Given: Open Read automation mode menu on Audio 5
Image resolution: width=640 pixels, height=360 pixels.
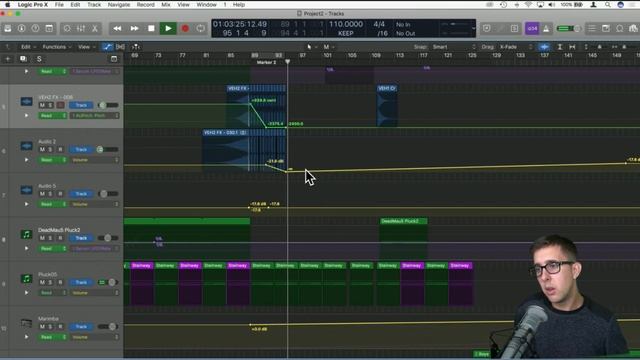Looking at the screenshot, I should coord(53,204).
